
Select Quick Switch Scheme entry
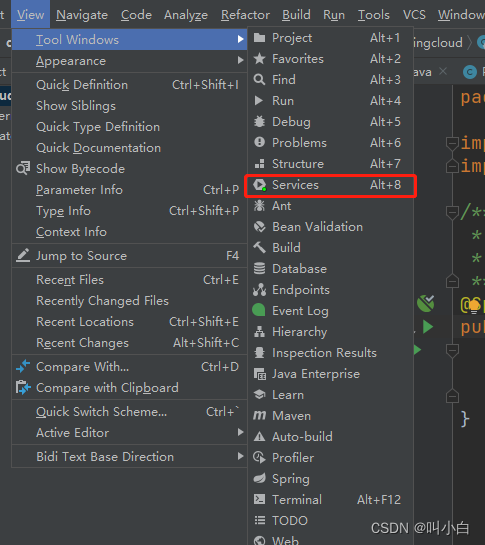[x=129, y=412]
